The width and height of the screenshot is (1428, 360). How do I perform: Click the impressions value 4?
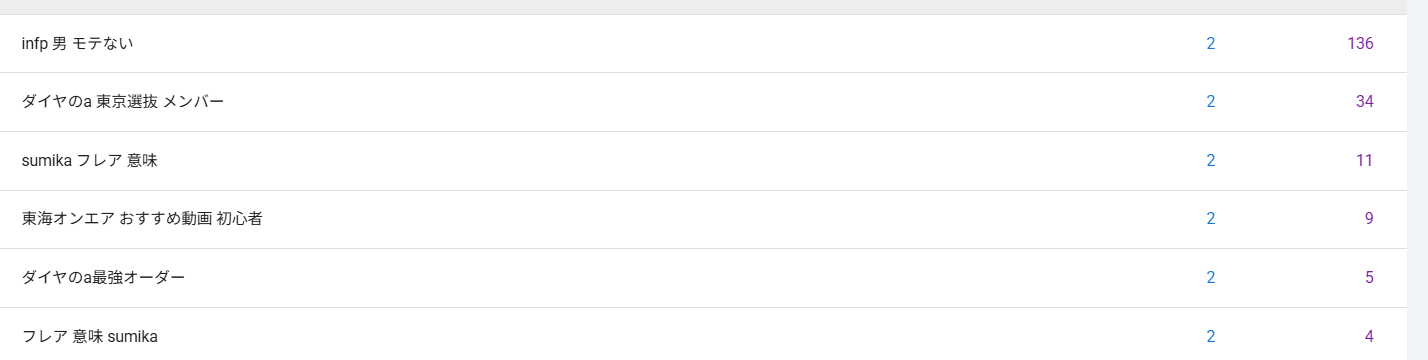pyautogui.click(x=1369, y=336)
